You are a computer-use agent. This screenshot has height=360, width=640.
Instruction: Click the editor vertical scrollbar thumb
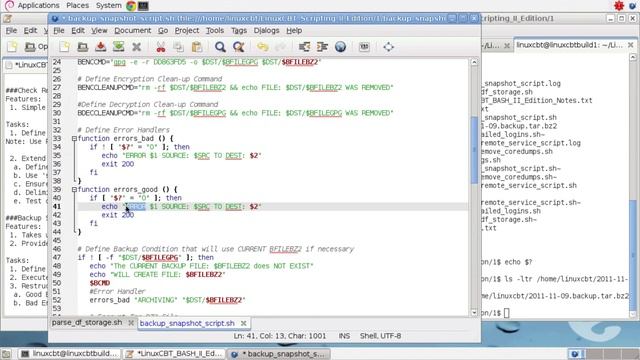pos(474,150)
